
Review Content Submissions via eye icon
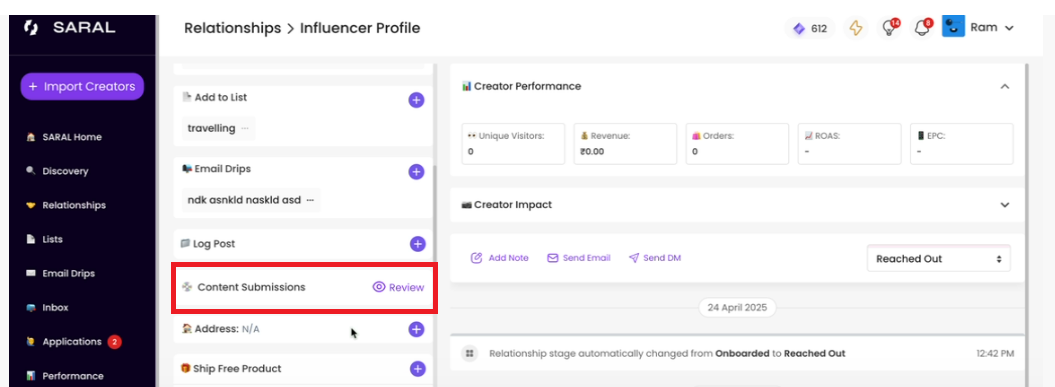click(398, 287)
